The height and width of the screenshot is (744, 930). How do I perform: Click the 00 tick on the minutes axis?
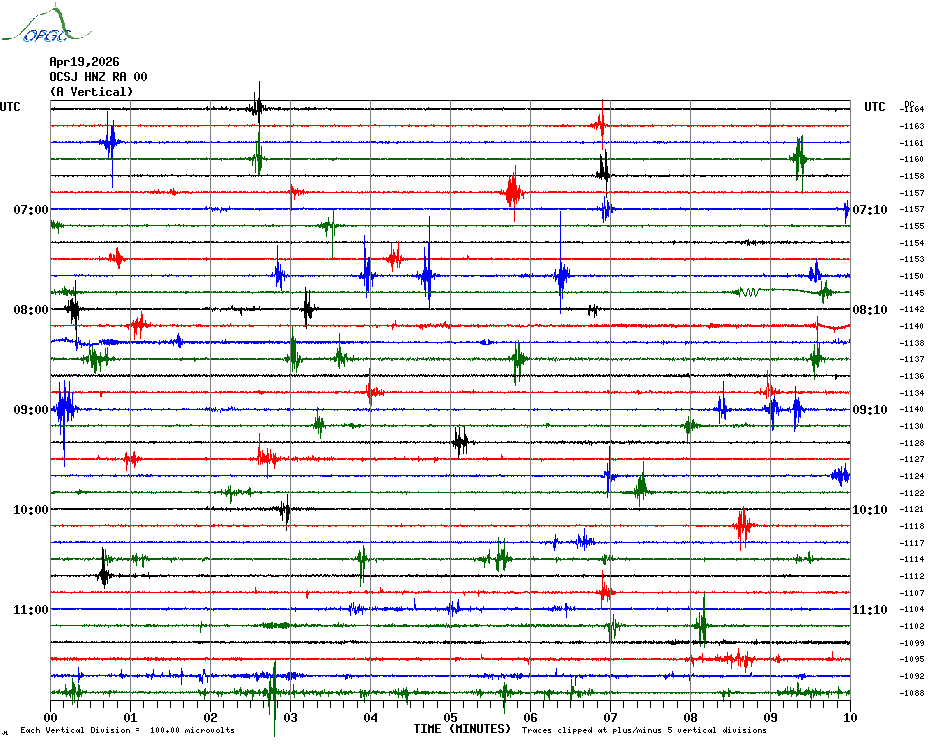coord(51,718)
